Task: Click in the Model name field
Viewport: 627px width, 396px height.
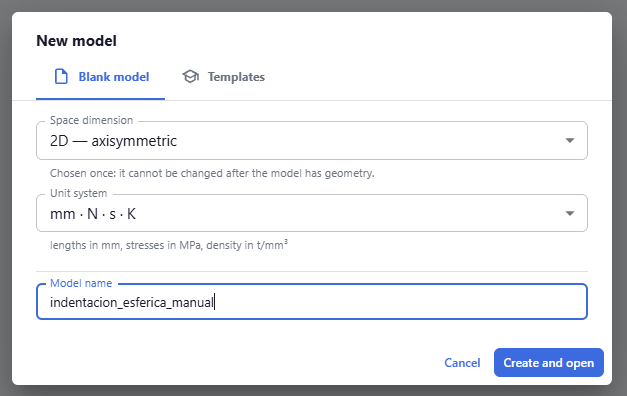Action: pos(312,302)
